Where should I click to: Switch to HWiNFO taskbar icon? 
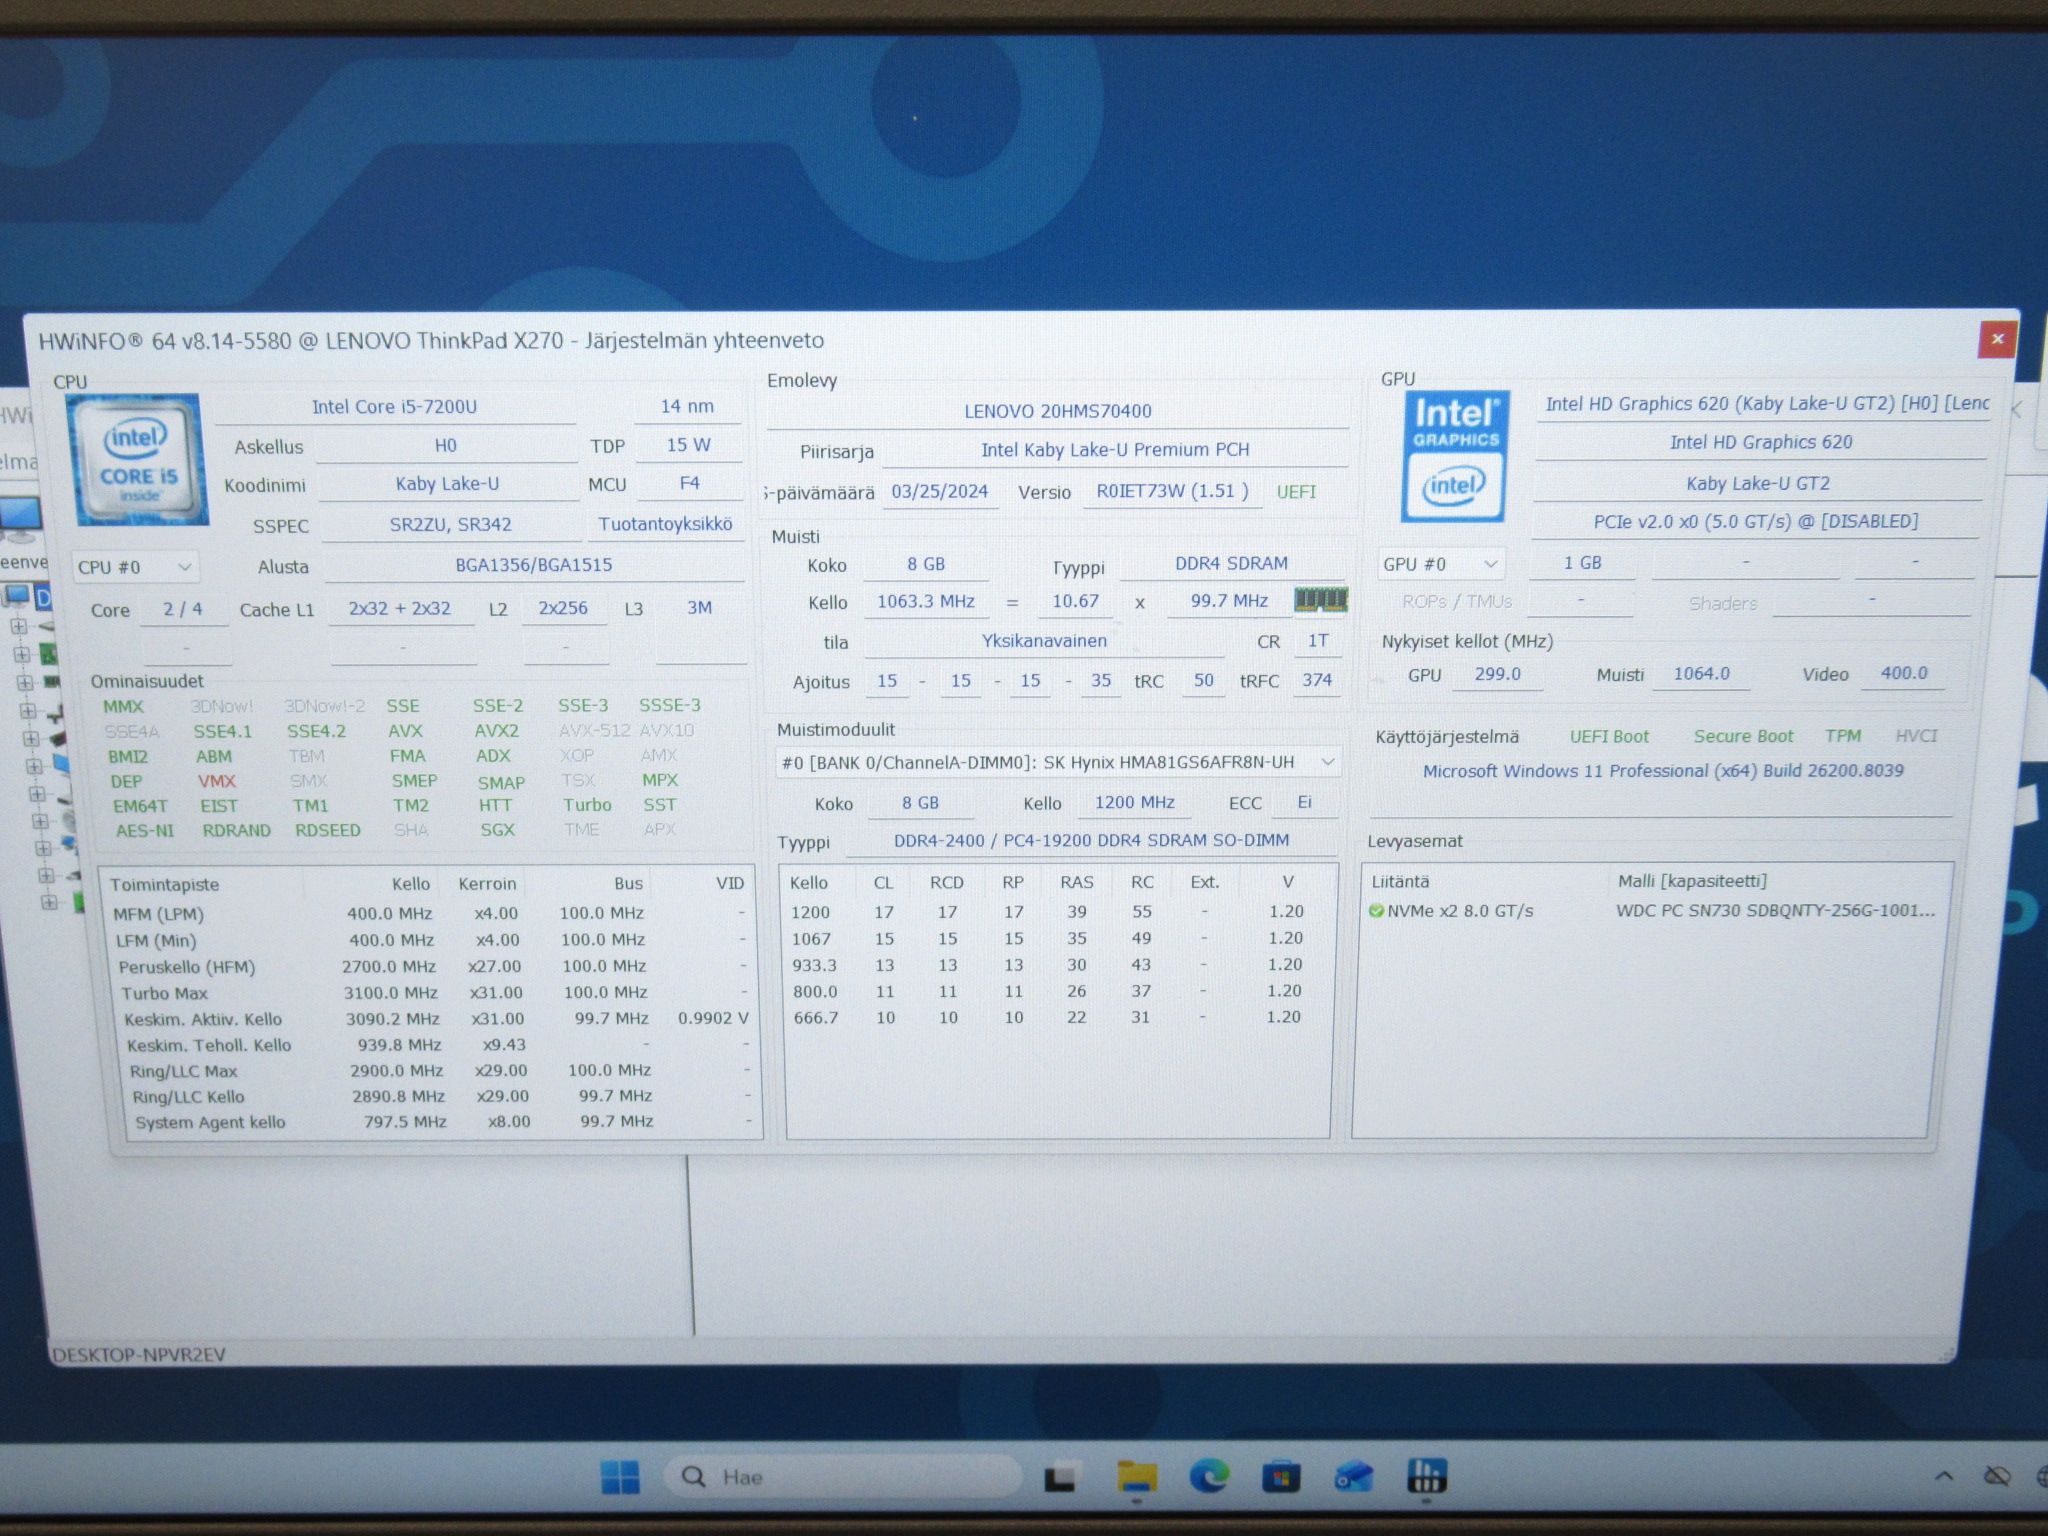click(x=1426, y=1477)
